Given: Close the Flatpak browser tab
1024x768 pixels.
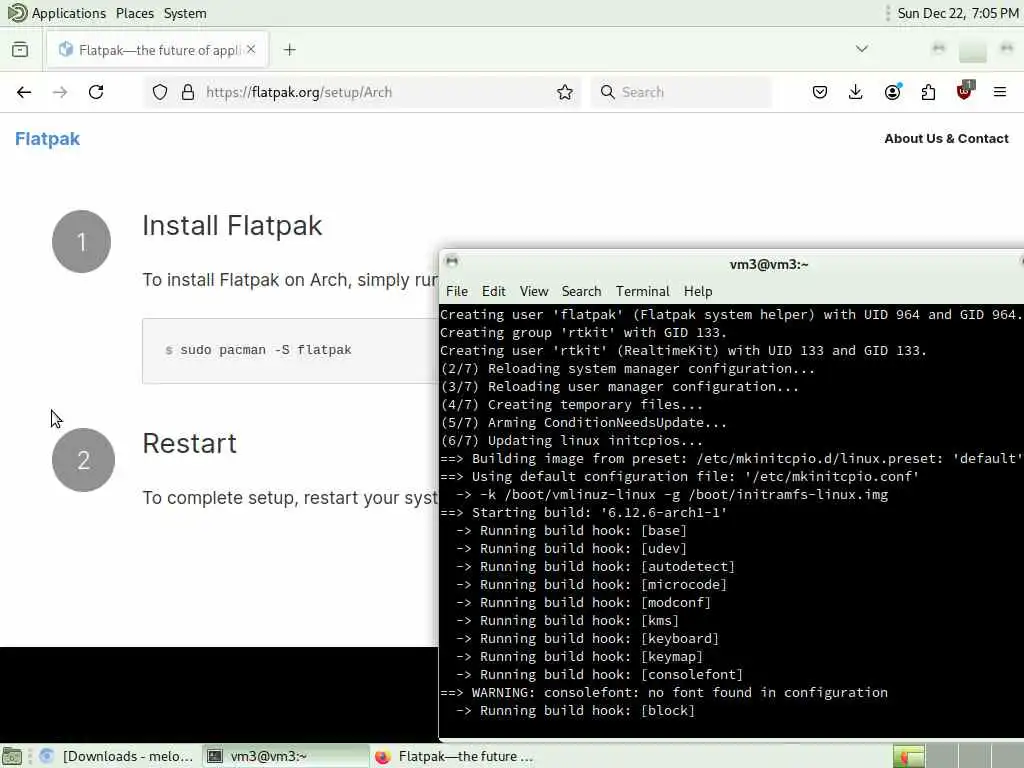Looking at the screenshot, I should coord(251,49).
